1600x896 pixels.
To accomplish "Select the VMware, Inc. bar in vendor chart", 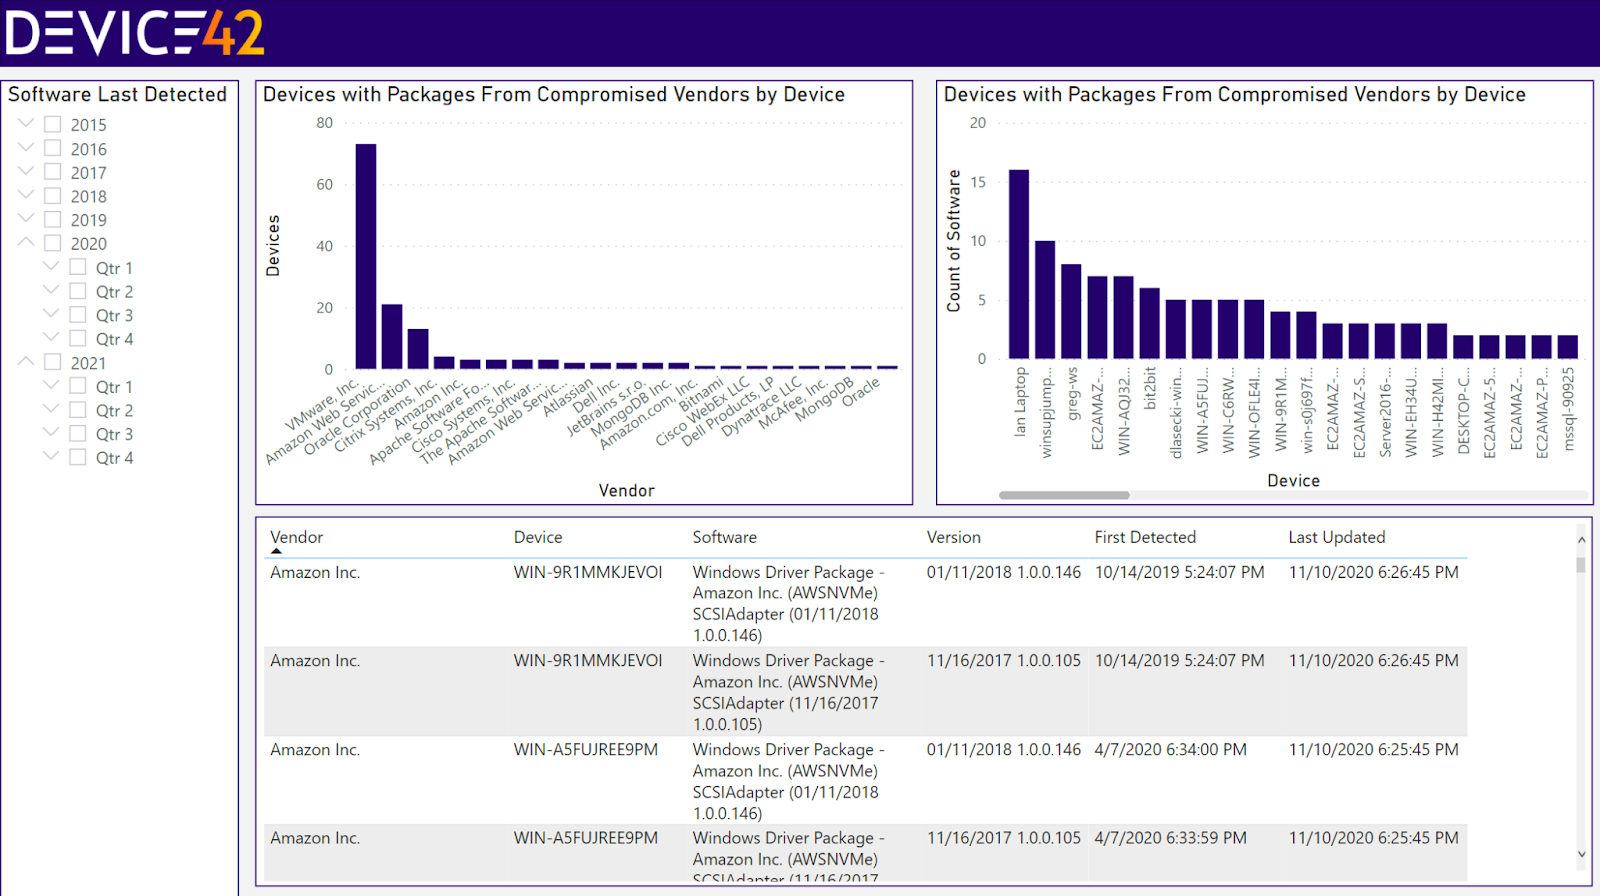I will [x=366, y=257].
